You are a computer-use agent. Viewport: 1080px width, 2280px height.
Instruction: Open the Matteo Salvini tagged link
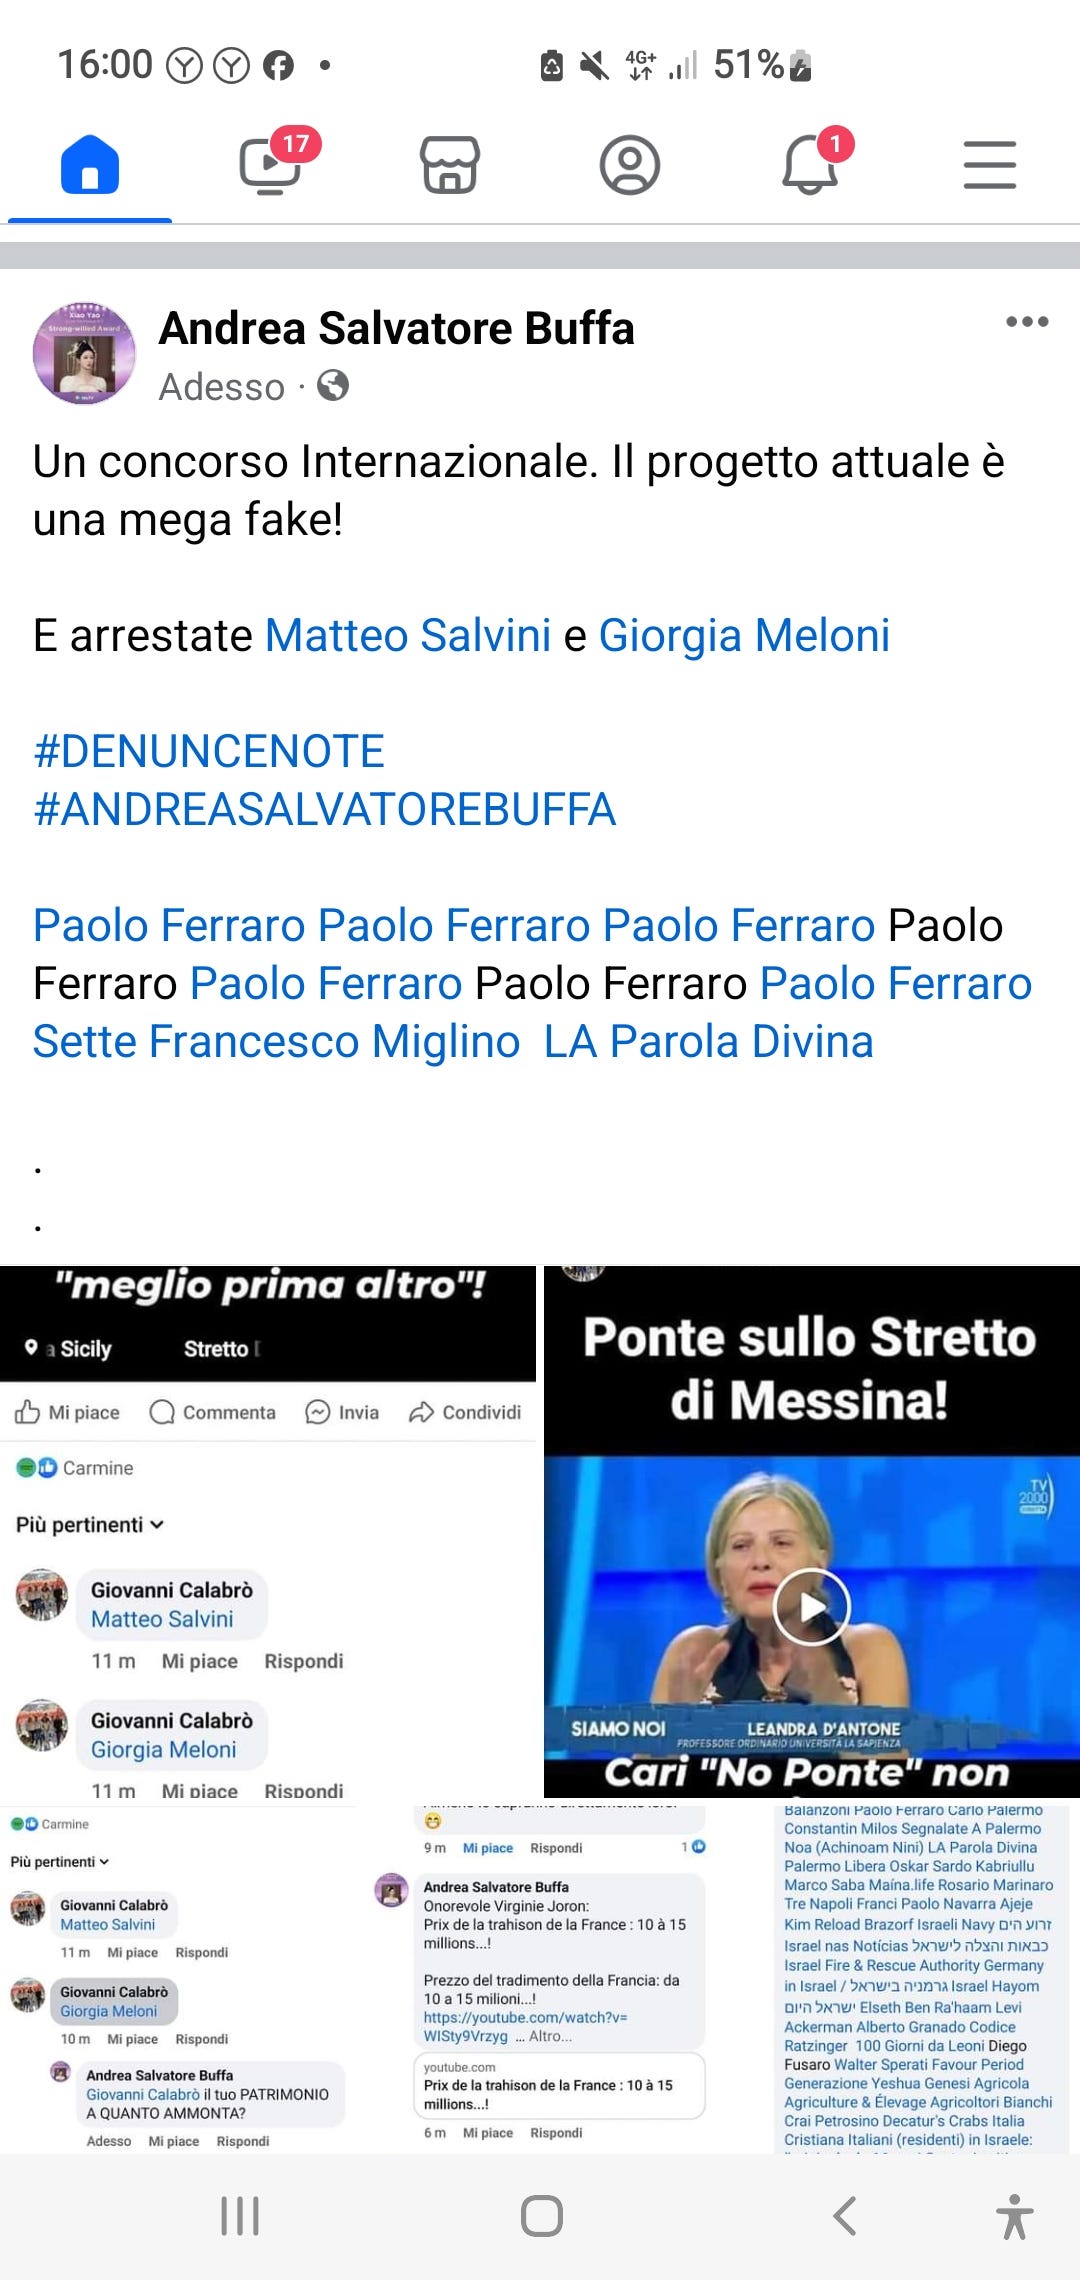(x=408, y=635)
